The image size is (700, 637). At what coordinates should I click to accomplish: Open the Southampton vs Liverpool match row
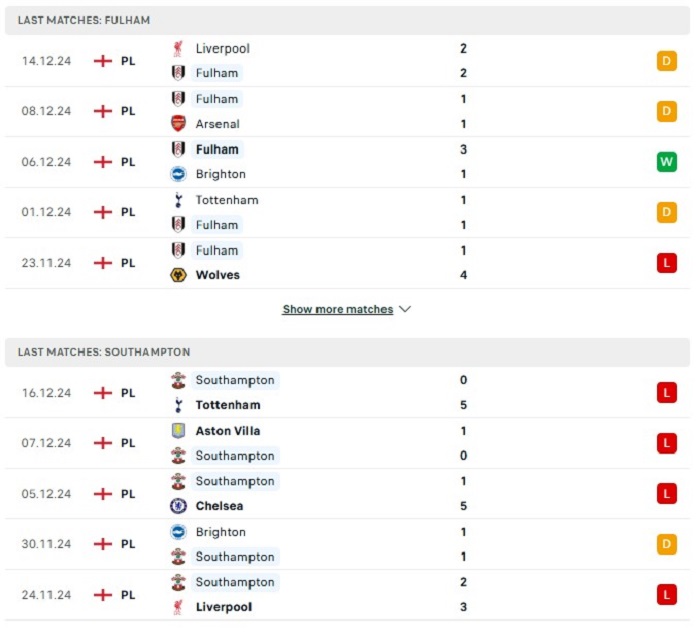pos(347,595)
